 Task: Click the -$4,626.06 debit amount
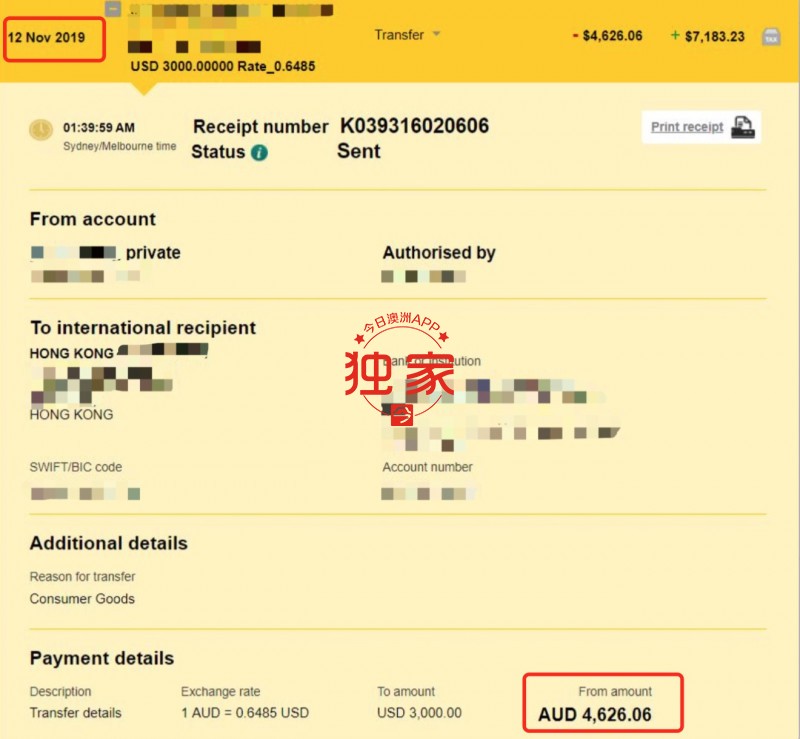point(607,36)
